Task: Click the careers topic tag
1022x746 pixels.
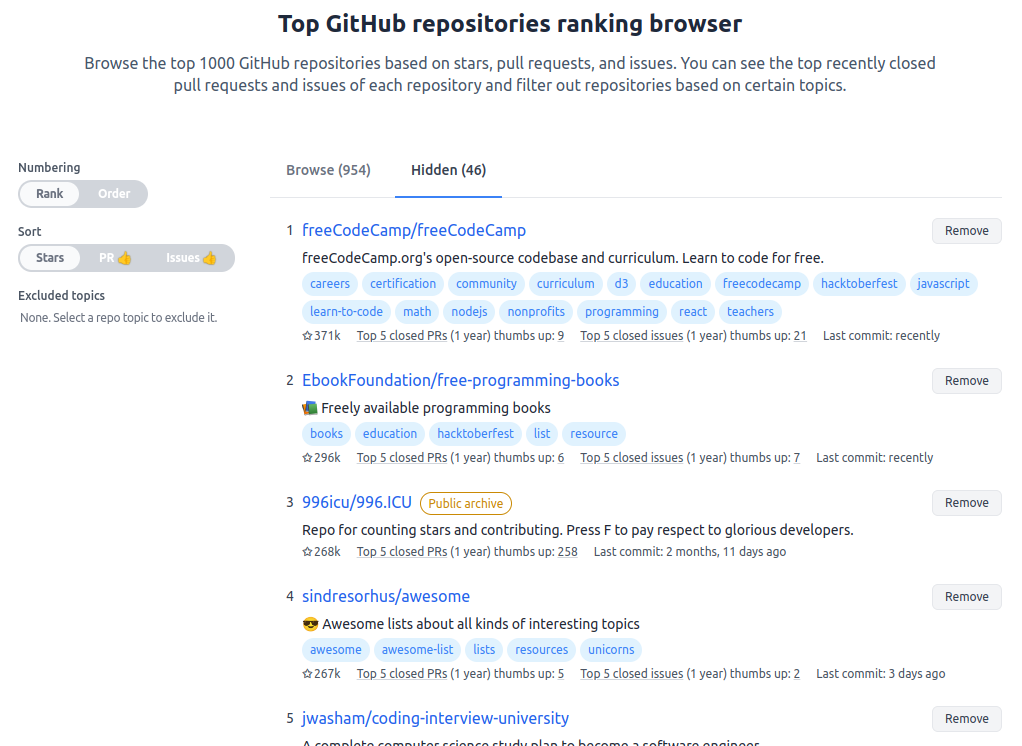Action: click(330, 283)
